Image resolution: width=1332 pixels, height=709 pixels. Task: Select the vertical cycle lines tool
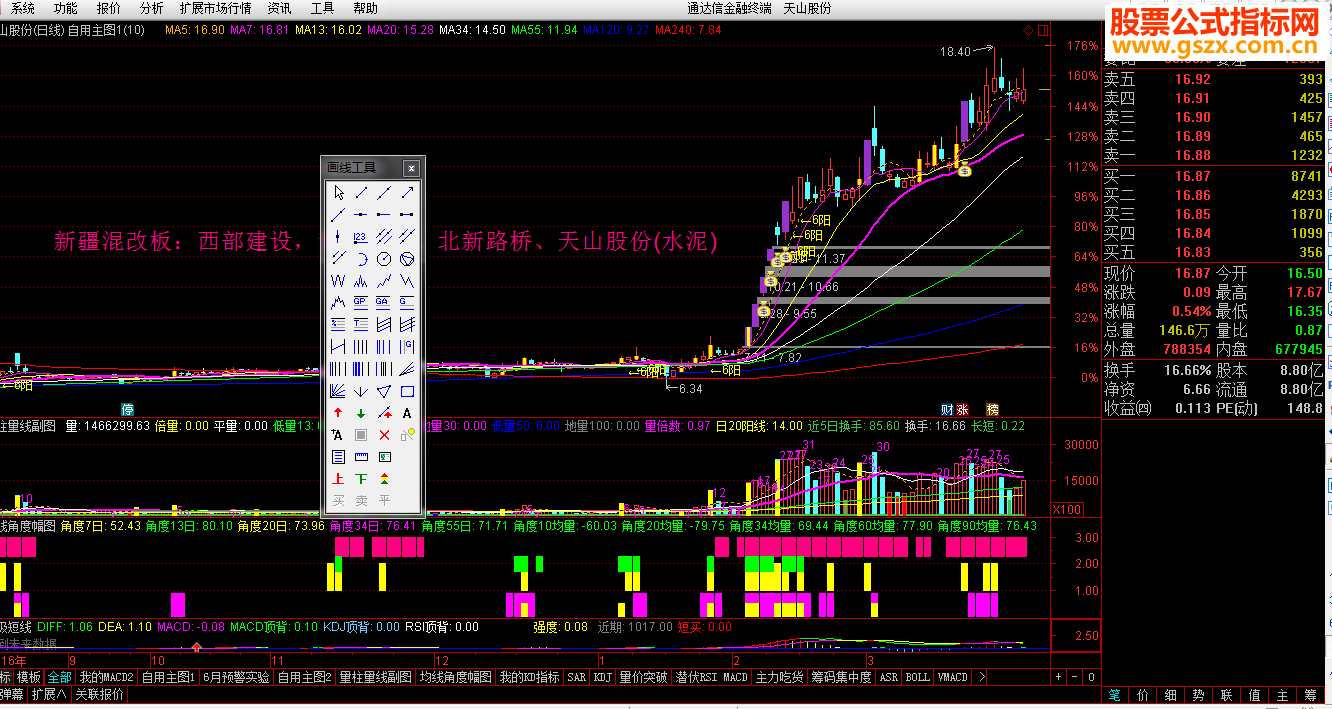pyautogui.click(x=361, y=346)
